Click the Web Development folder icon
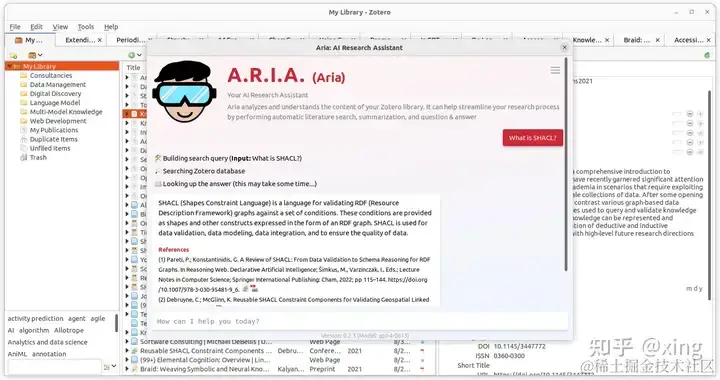The image size is (720, 380). 23,121
